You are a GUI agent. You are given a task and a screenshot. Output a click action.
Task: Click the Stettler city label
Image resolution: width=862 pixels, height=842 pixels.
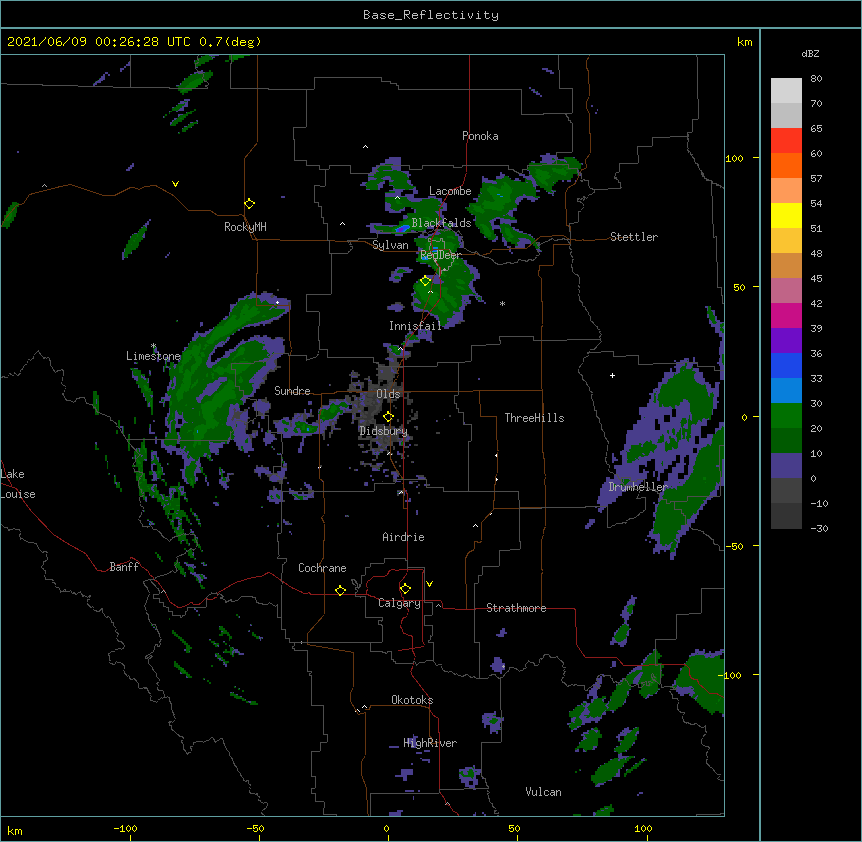pyautogui.click(x=634, y=237)
